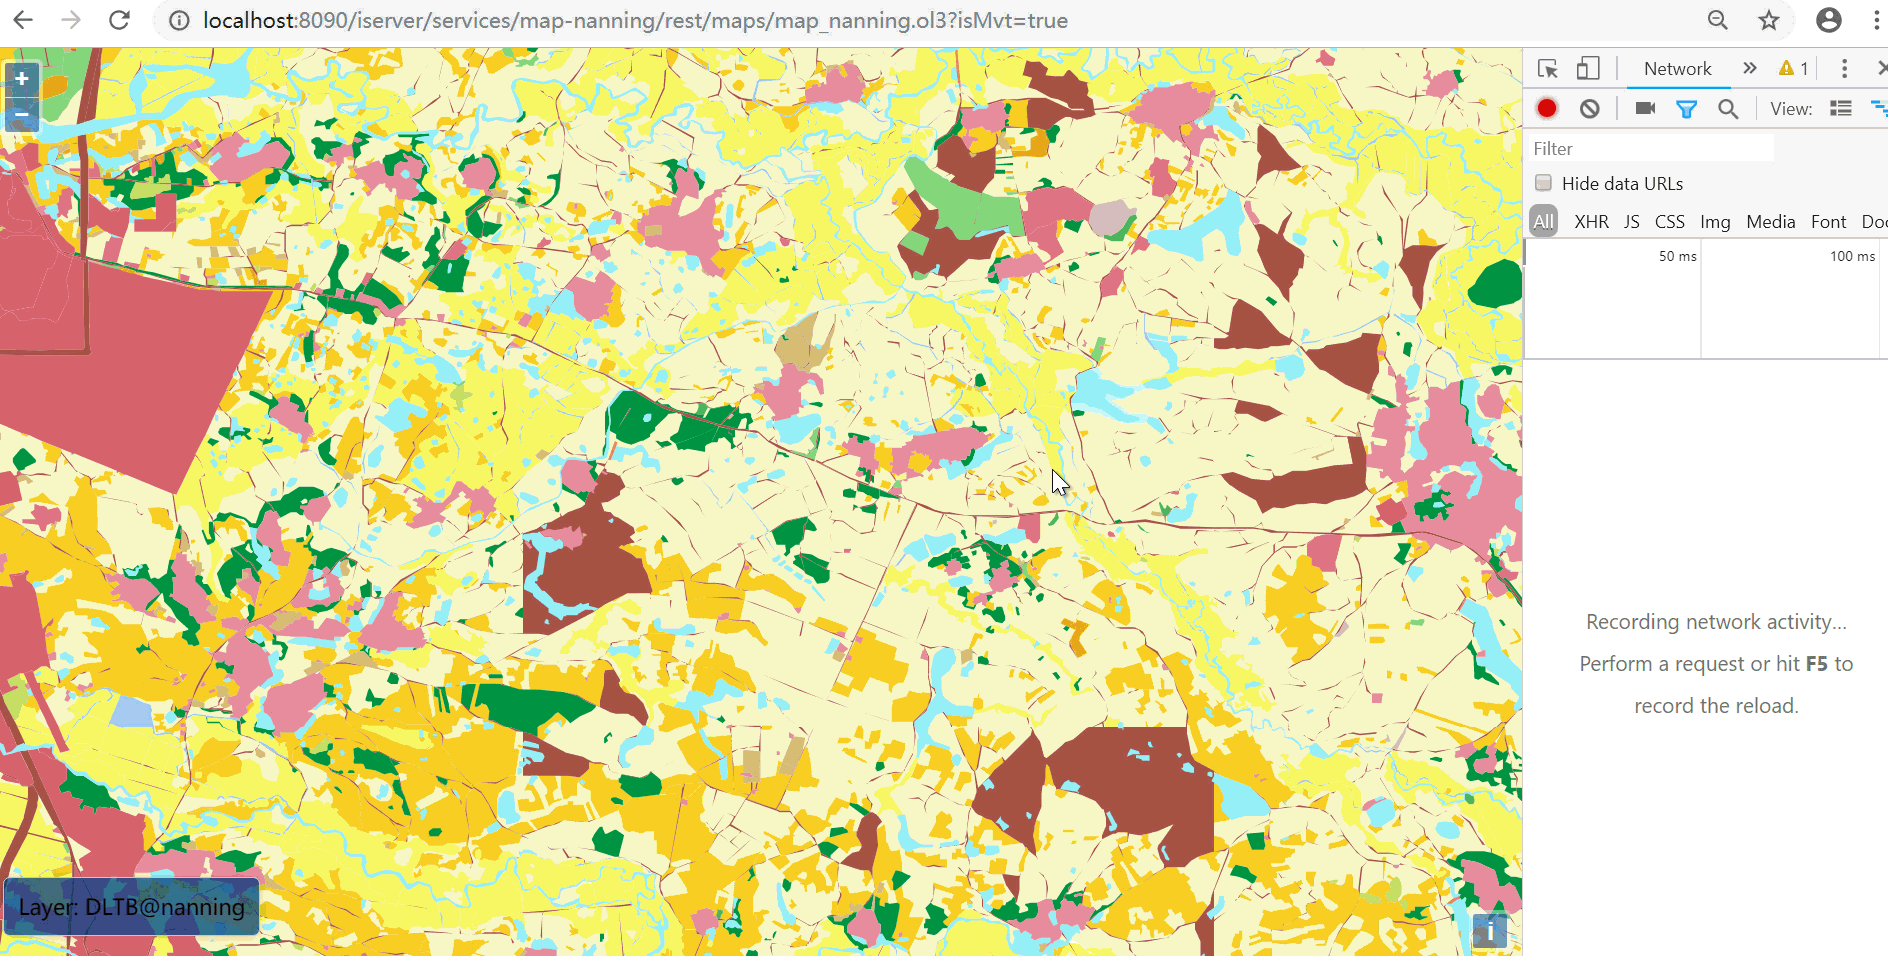Reload the current page
The height and width of the screenshot is (956, 1888).
(119, 20)
